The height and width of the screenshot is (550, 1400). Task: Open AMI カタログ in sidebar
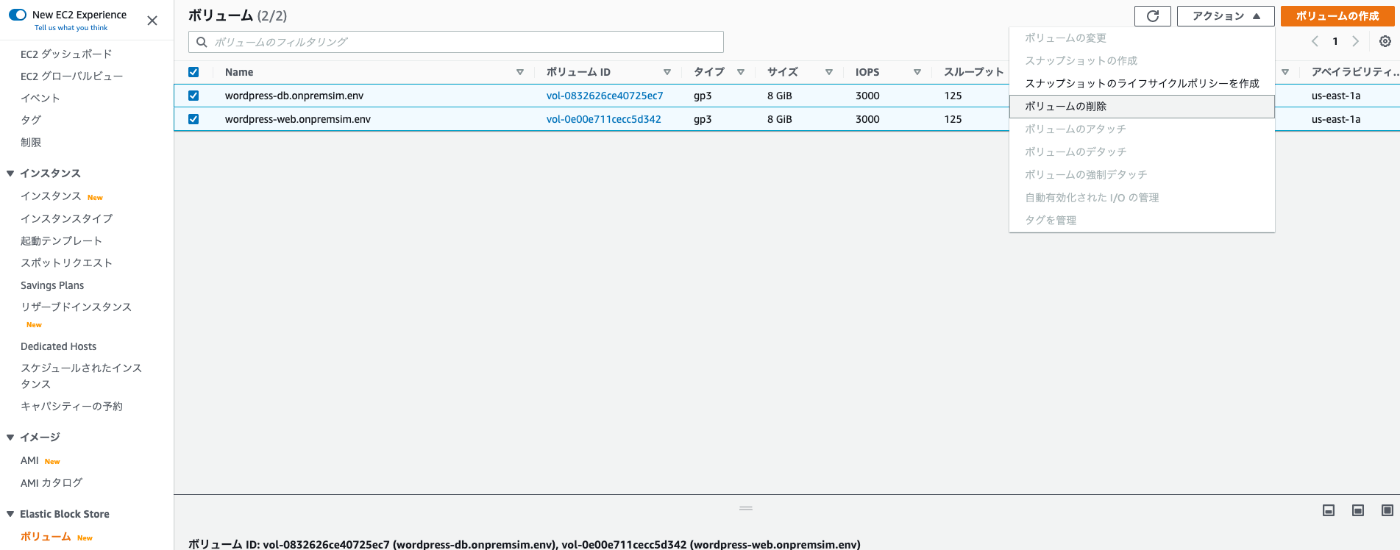point(51,482)
